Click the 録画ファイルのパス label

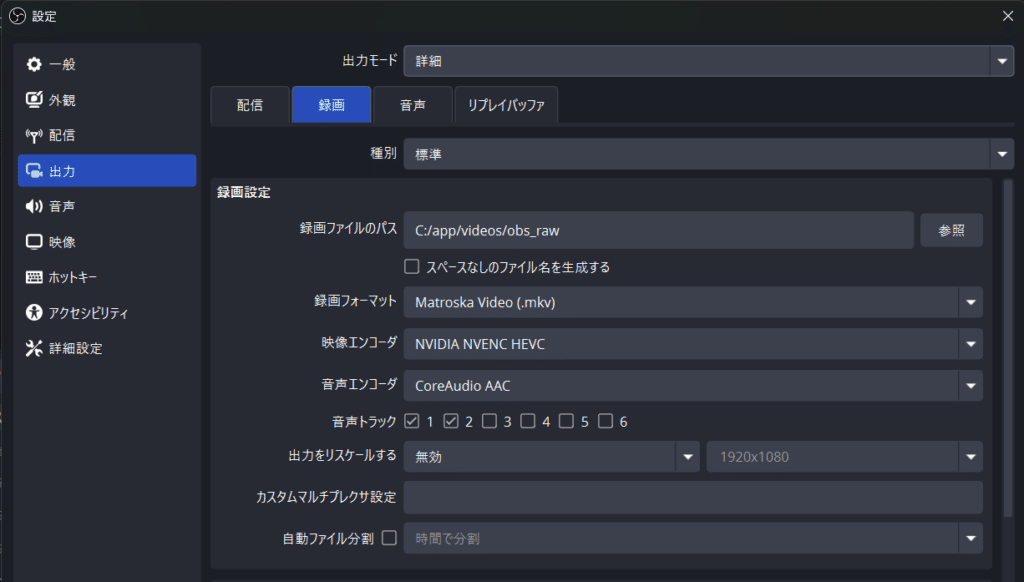pos(348,228)
